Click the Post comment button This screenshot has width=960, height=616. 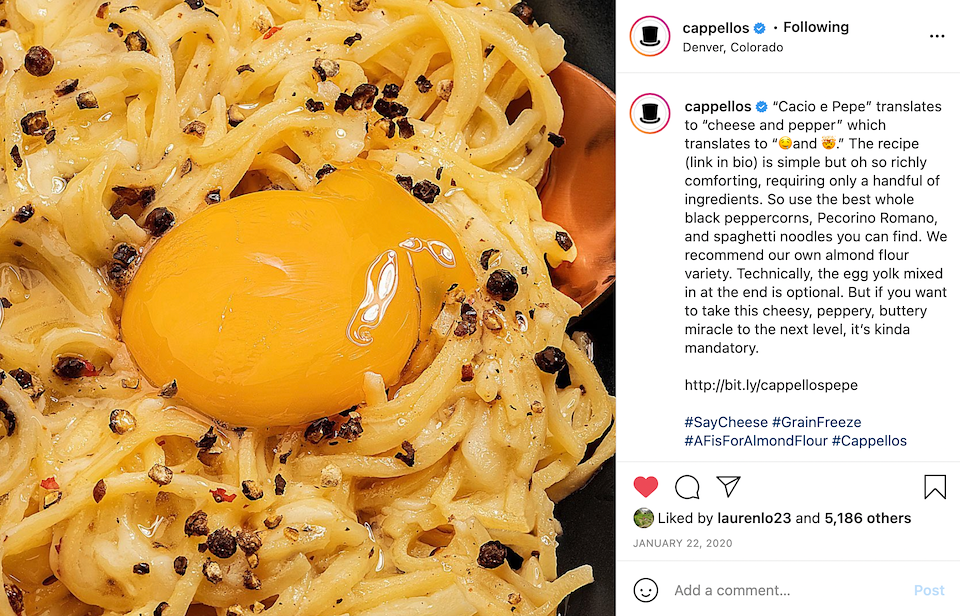[929, 590]
